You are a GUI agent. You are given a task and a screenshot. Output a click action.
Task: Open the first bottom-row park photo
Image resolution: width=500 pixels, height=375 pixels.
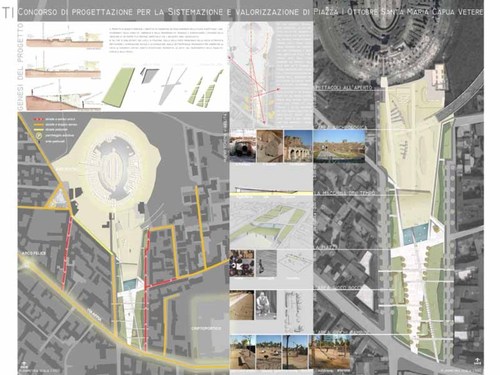point(243,352)
